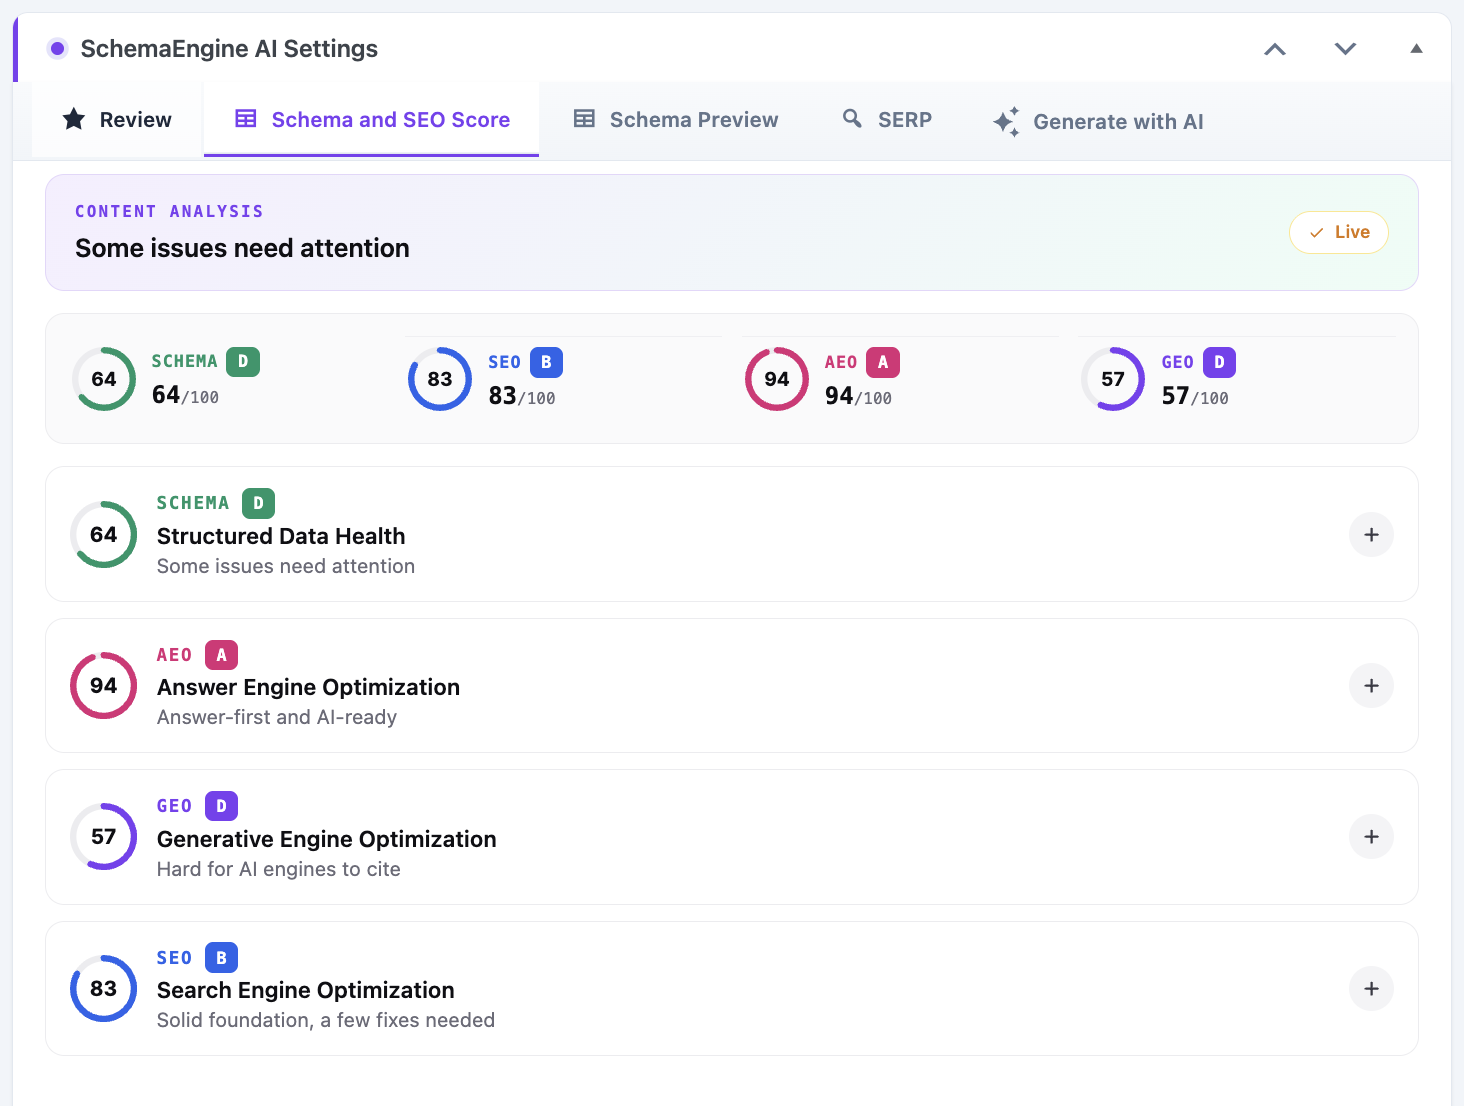This screenshot has width=1464, height=1106.
Task: Click the star icon on Review tab
Action: 74,119
